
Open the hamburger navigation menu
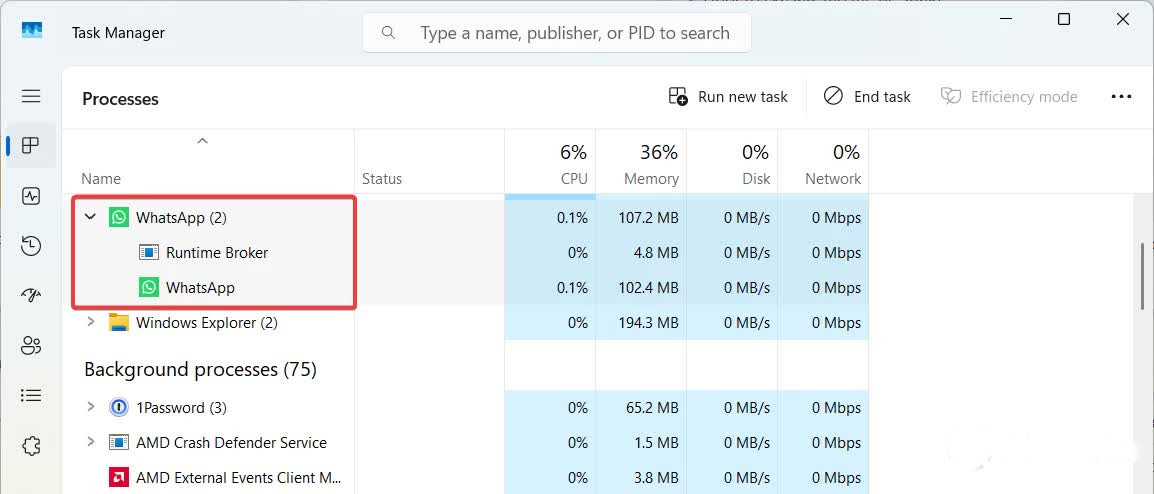pyautogui.click(x=31, y=96)
